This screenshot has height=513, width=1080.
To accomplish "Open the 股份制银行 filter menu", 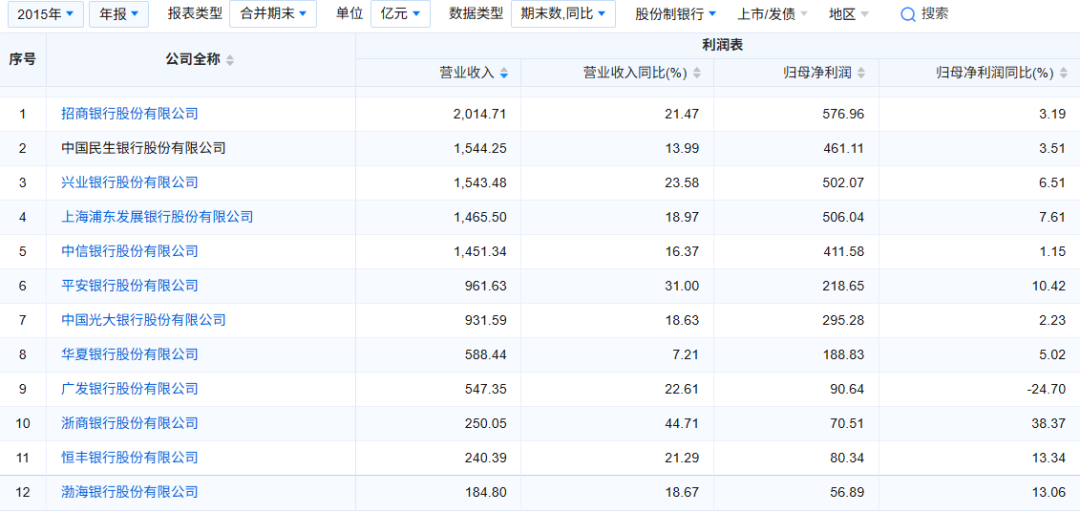I will (x=676, y=14).
